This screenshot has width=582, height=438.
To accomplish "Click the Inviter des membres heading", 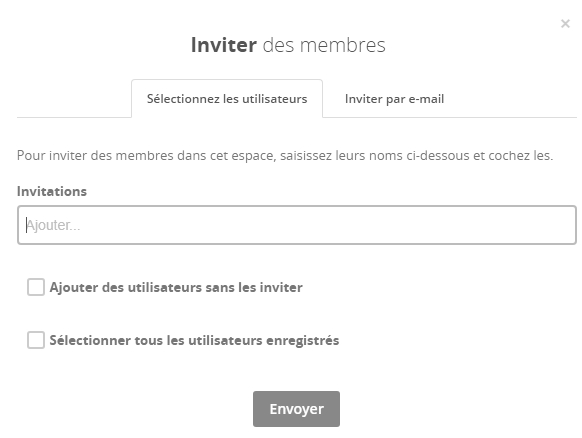I will (288, 45).
